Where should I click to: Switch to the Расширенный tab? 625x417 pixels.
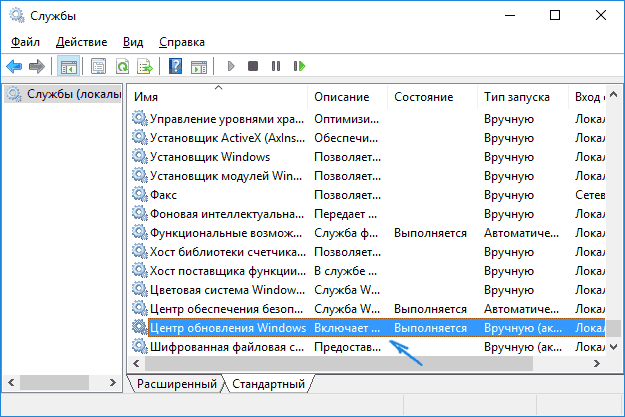[x=176, y=384]
